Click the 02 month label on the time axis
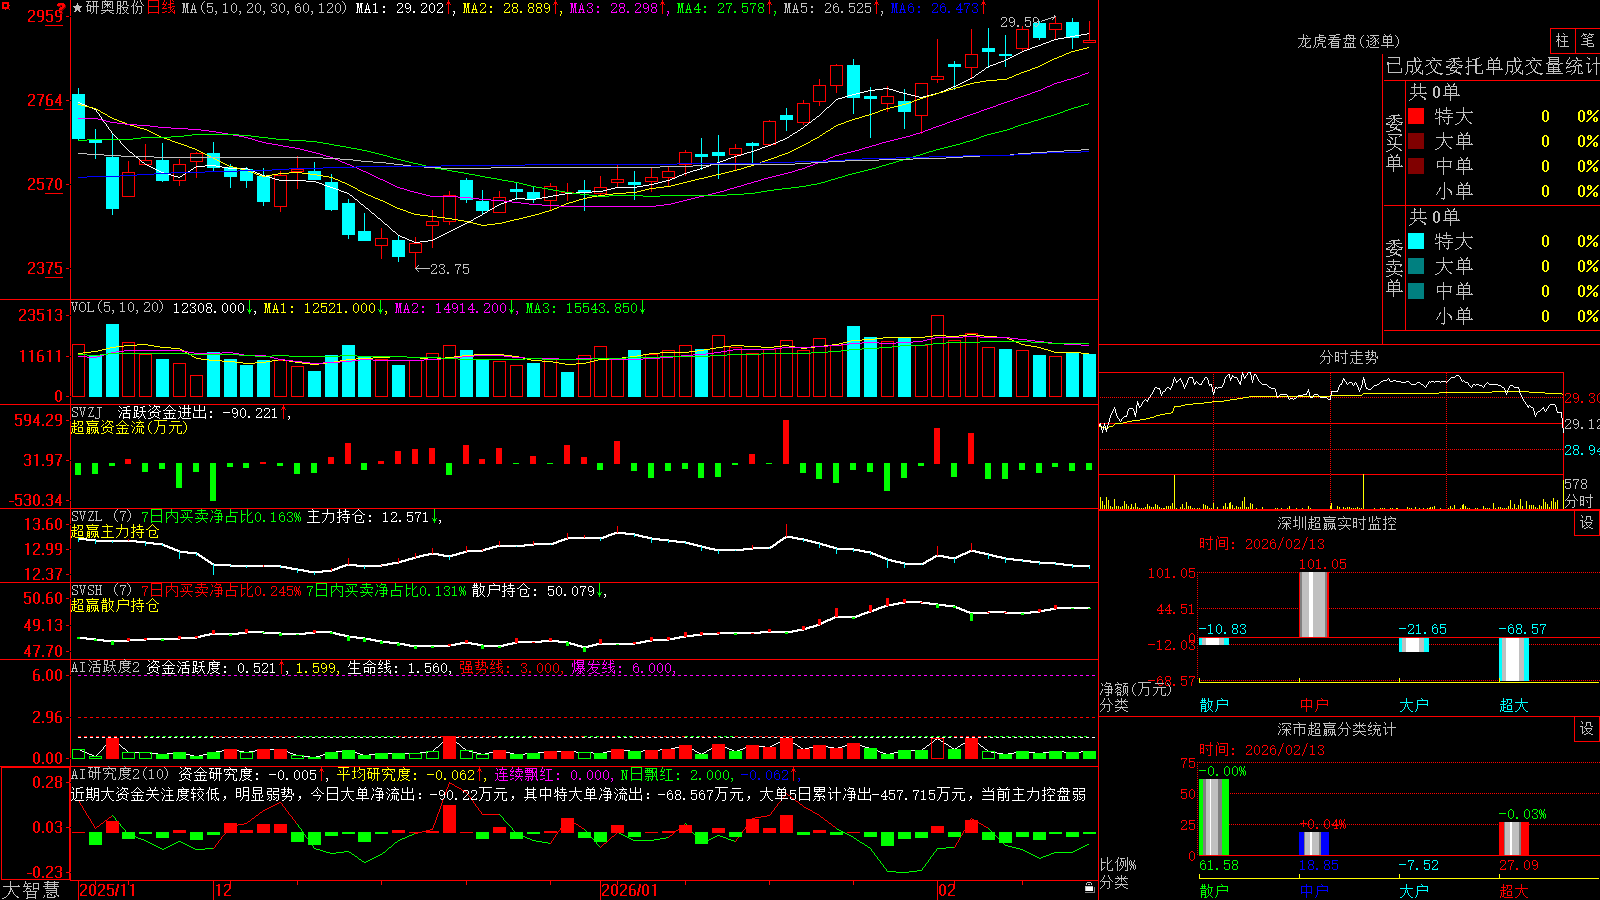Image resolution: width=1600 pixels, height=900 pixels. 947,890
